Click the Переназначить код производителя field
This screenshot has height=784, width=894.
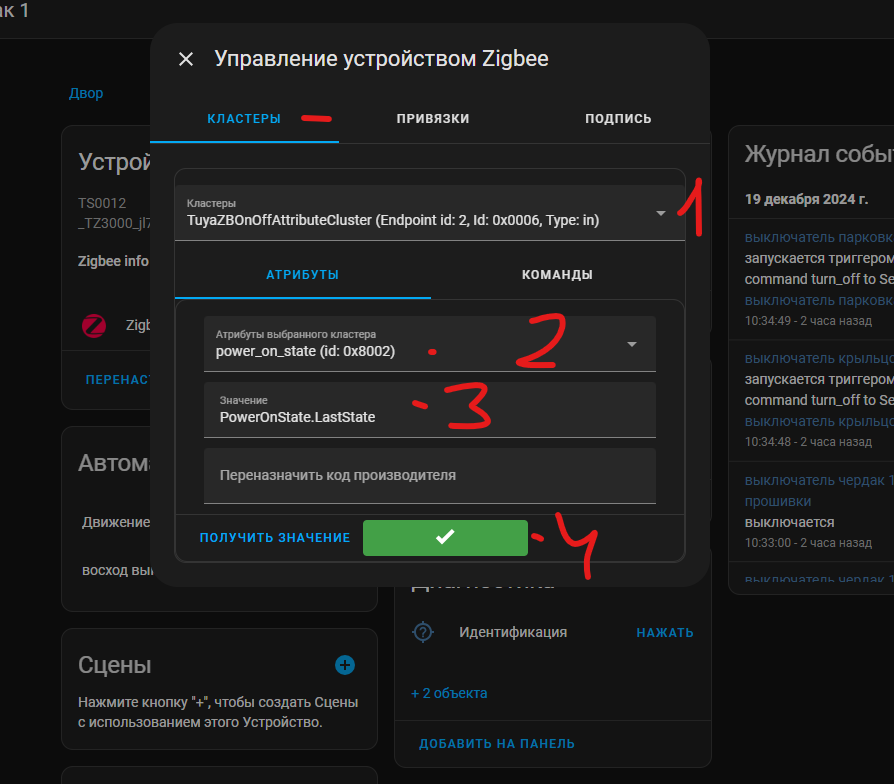430,476
